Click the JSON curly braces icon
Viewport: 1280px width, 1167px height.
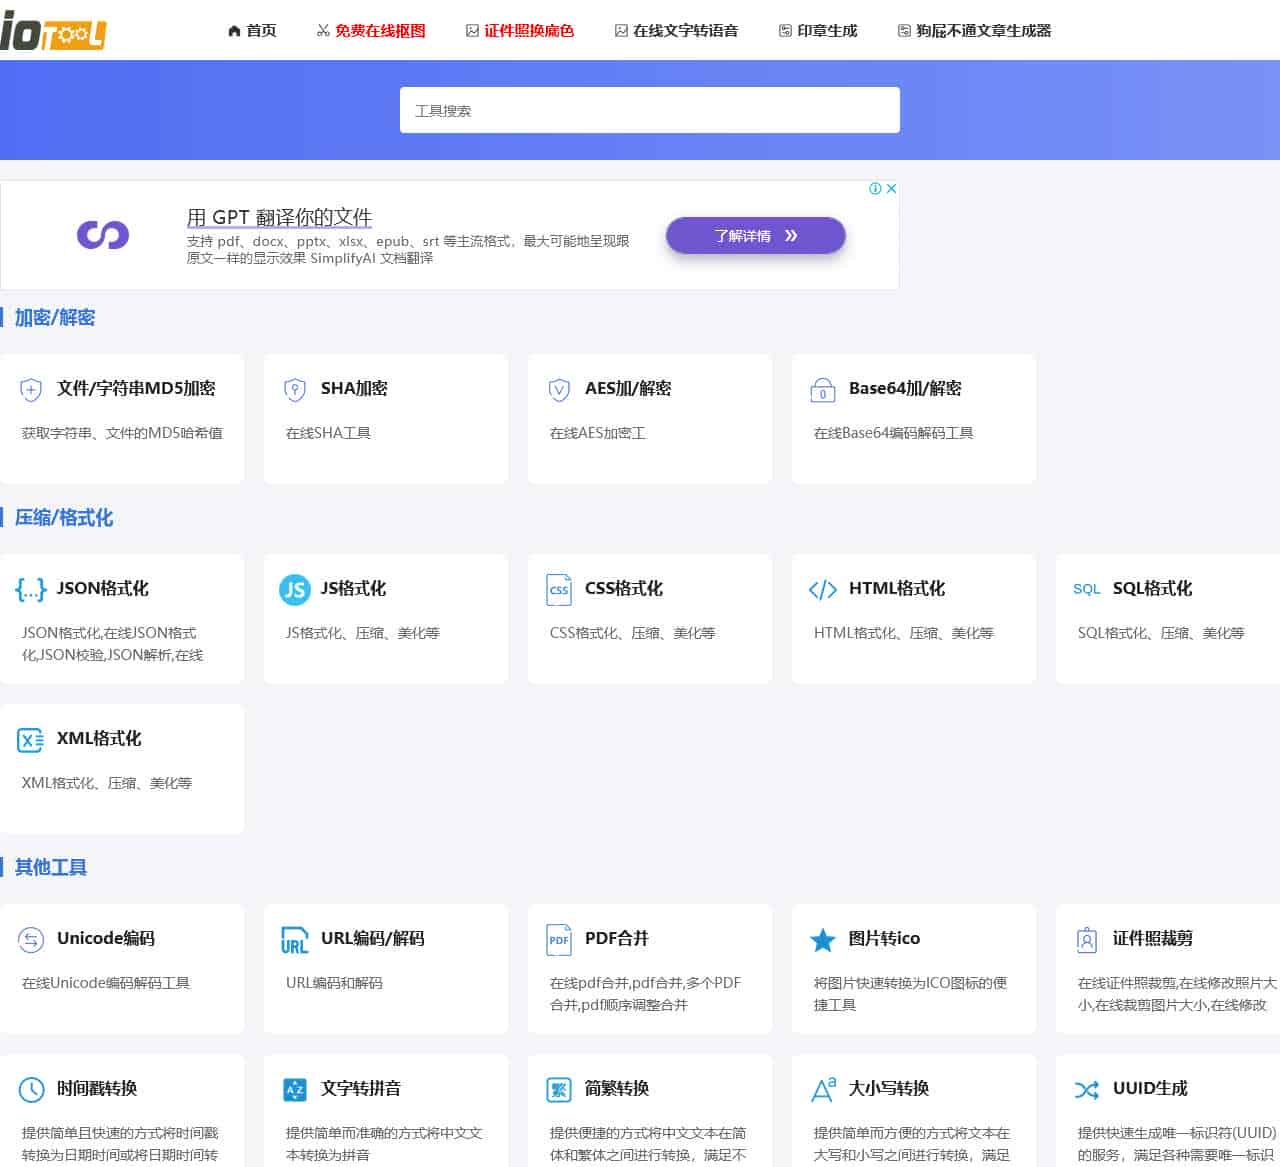pos(31,590)
